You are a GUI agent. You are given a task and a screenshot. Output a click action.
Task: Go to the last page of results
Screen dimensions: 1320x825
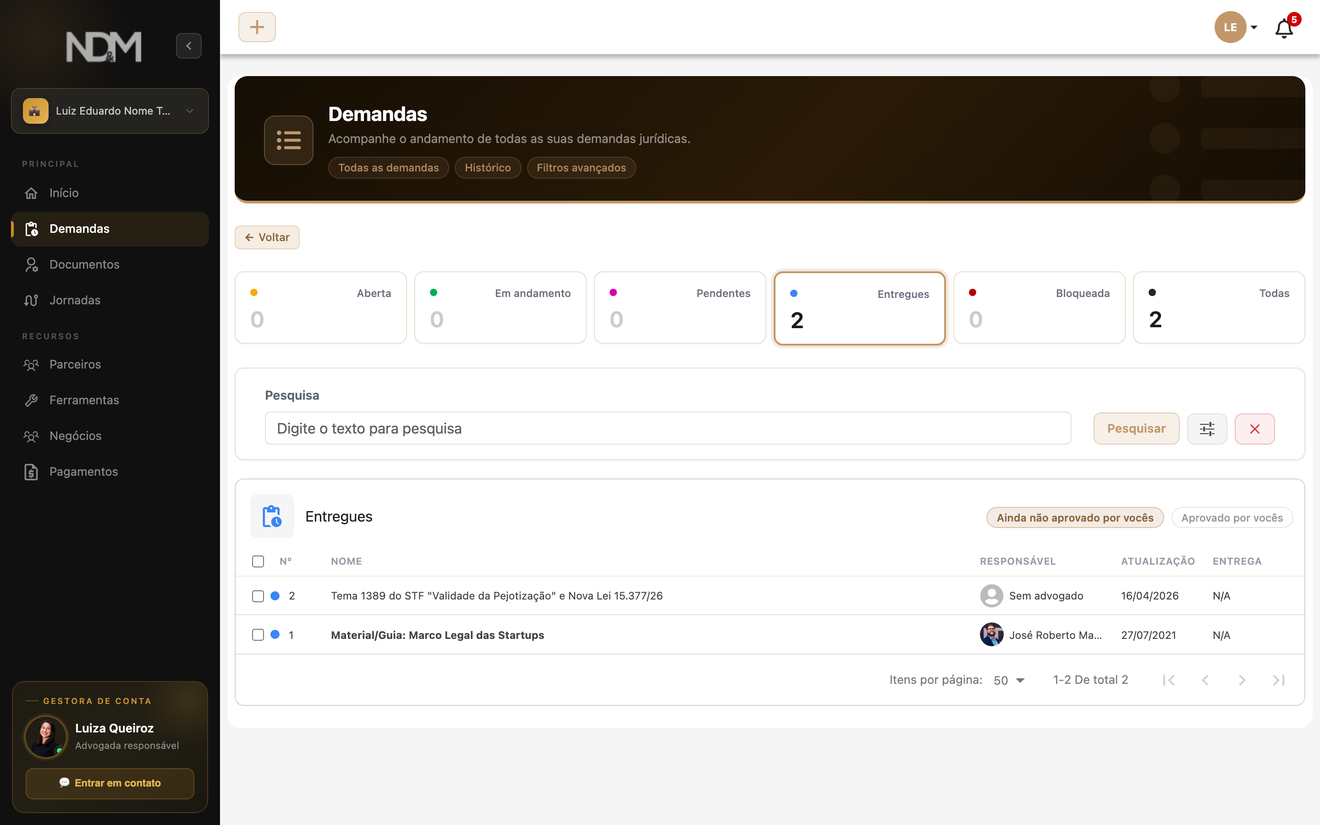coord(1278,680)
